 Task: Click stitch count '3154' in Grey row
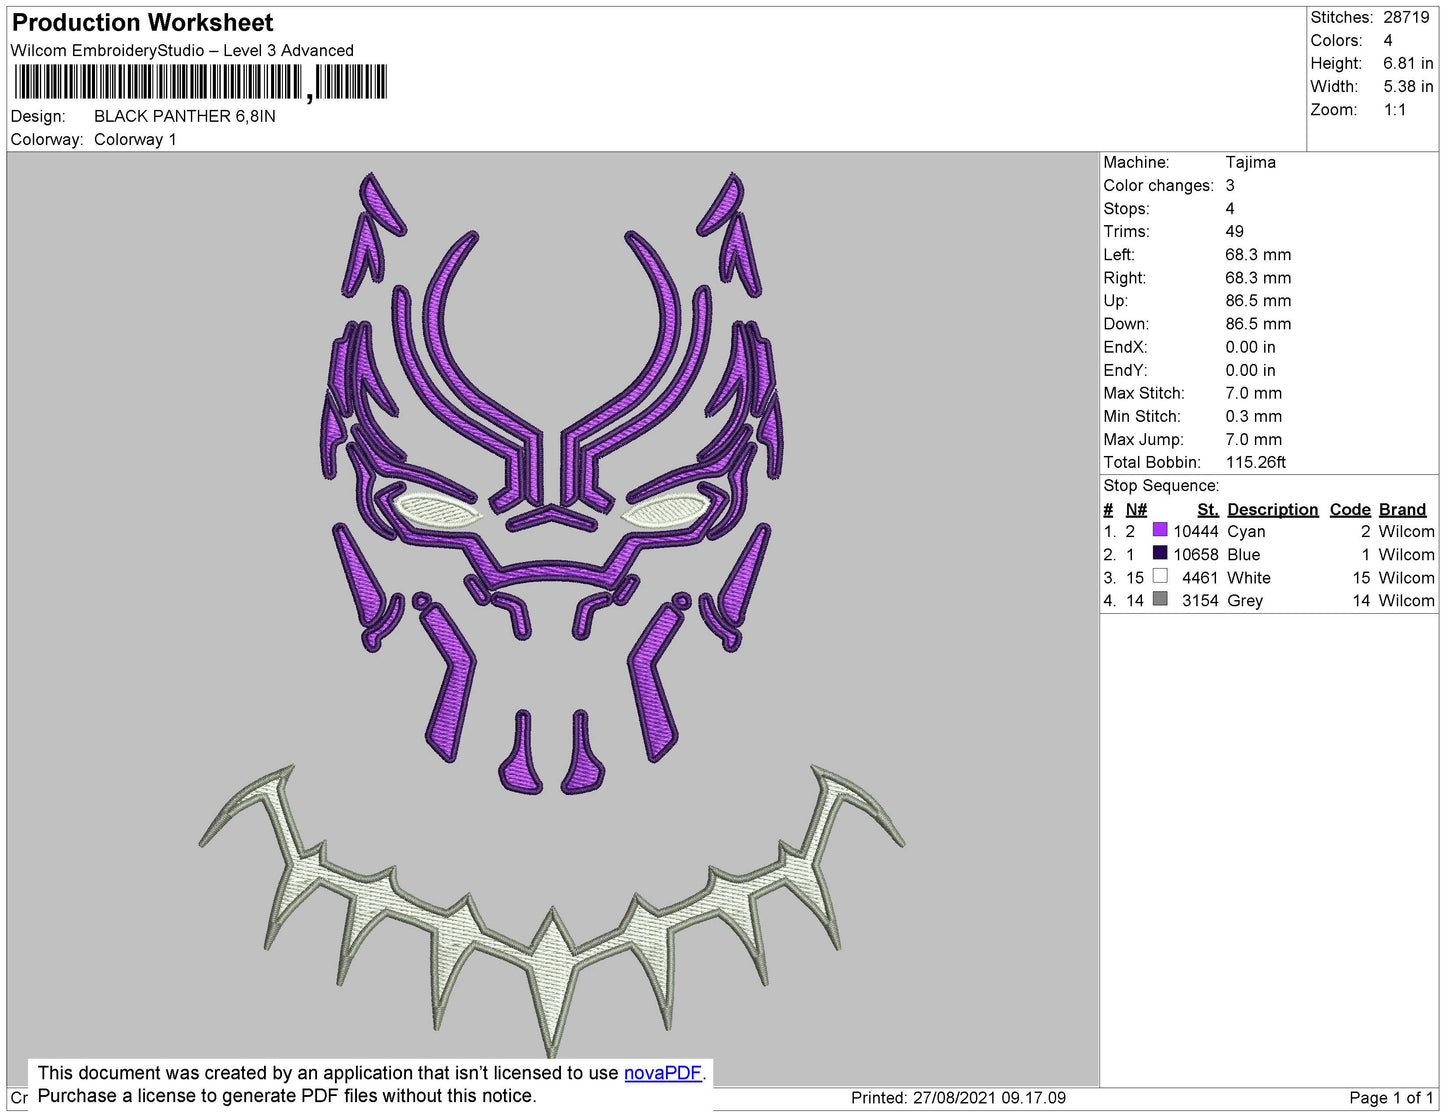[1200, 600]
